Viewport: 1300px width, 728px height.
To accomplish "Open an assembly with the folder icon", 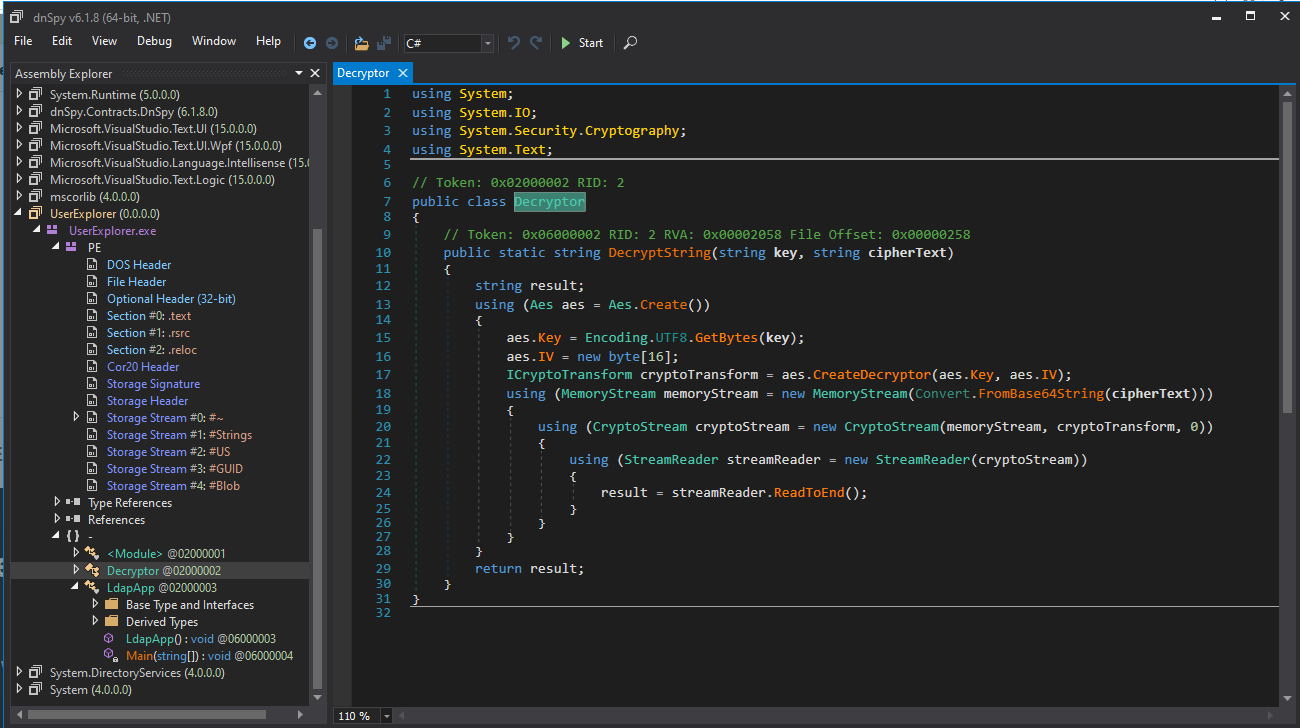I will click(362, 43).
